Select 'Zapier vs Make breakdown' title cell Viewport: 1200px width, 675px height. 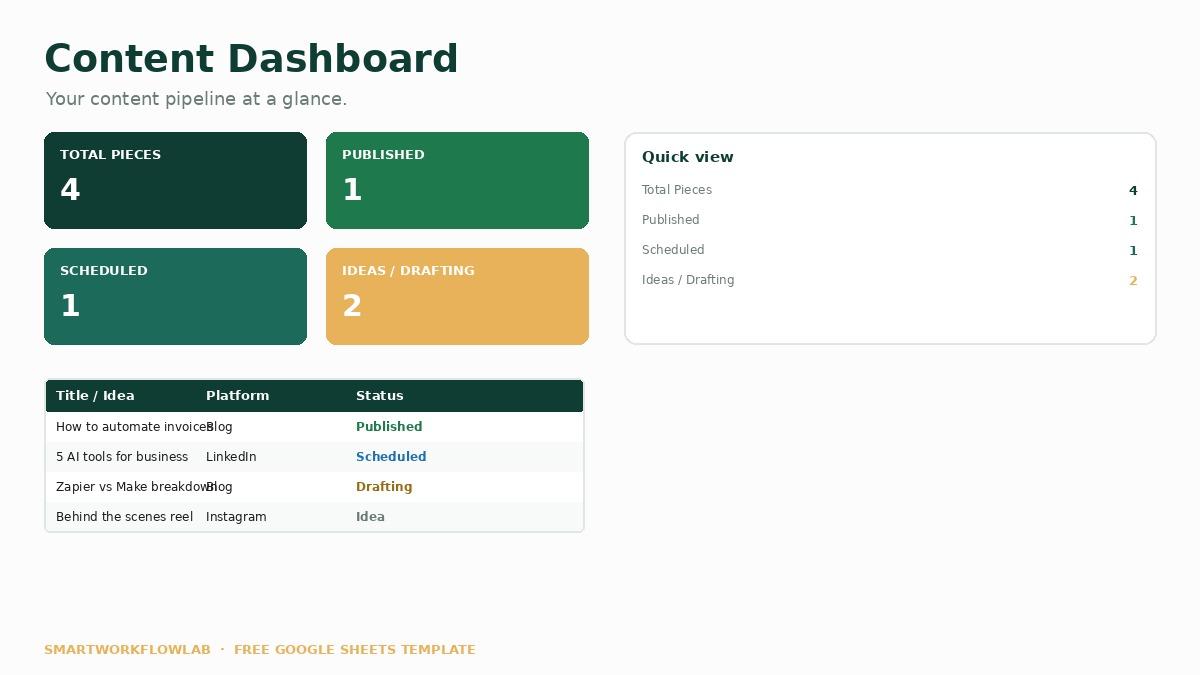coord(136,487)
